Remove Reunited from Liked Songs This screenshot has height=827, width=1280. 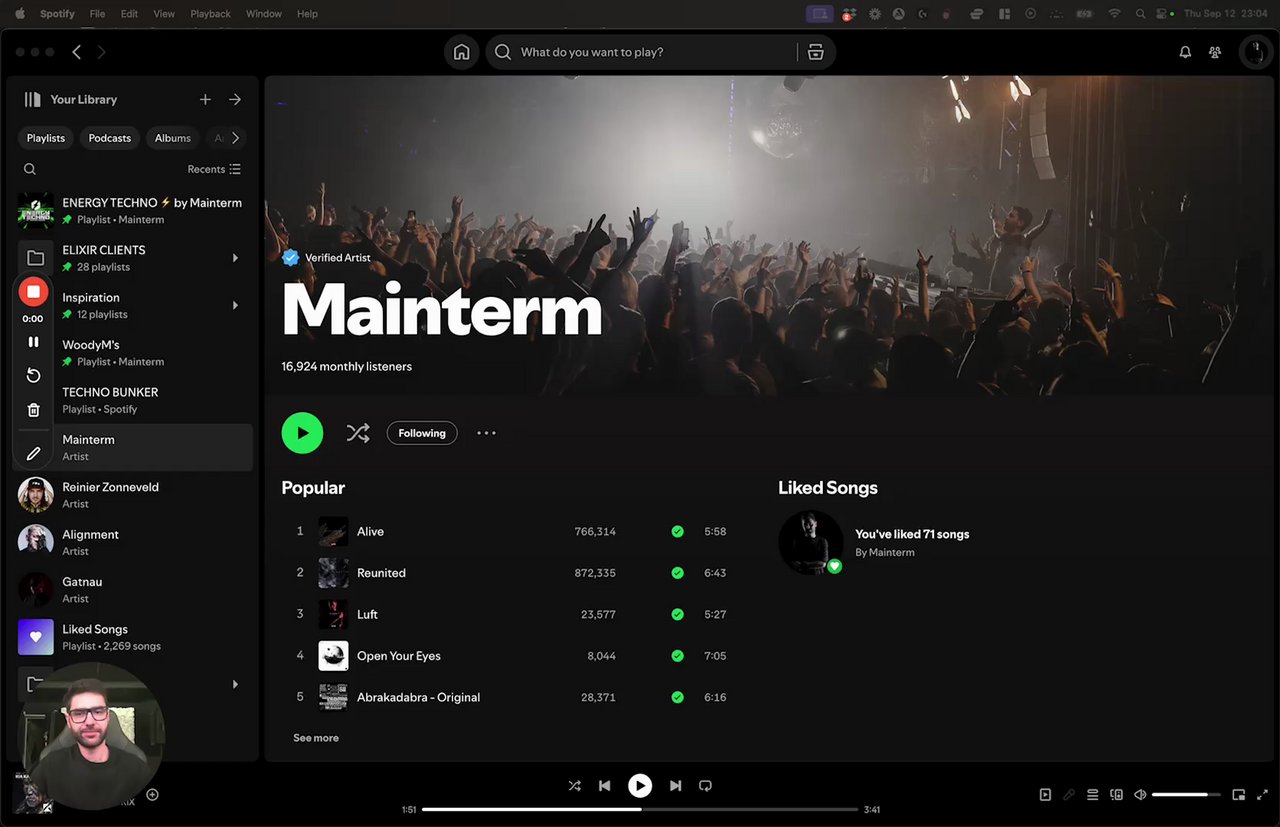(x=677, y=573)
